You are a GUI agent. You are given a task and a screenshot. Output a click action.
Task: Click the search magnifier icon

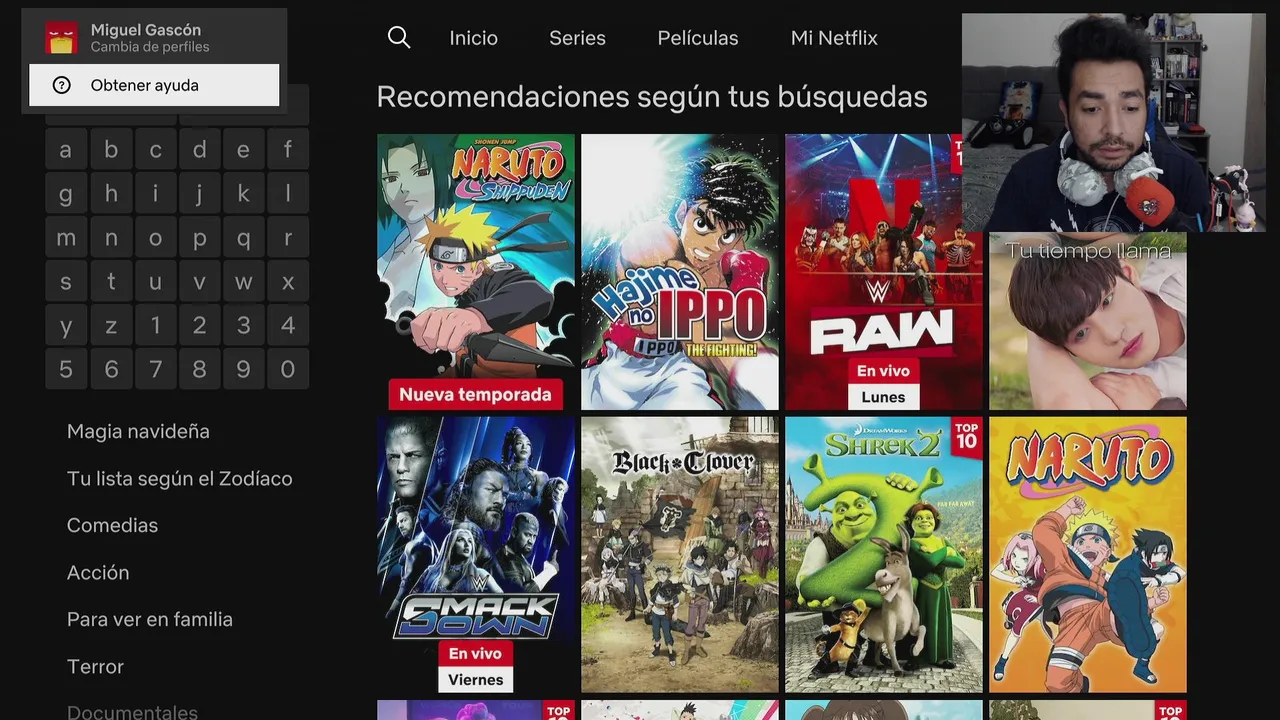tap(399, 38)
